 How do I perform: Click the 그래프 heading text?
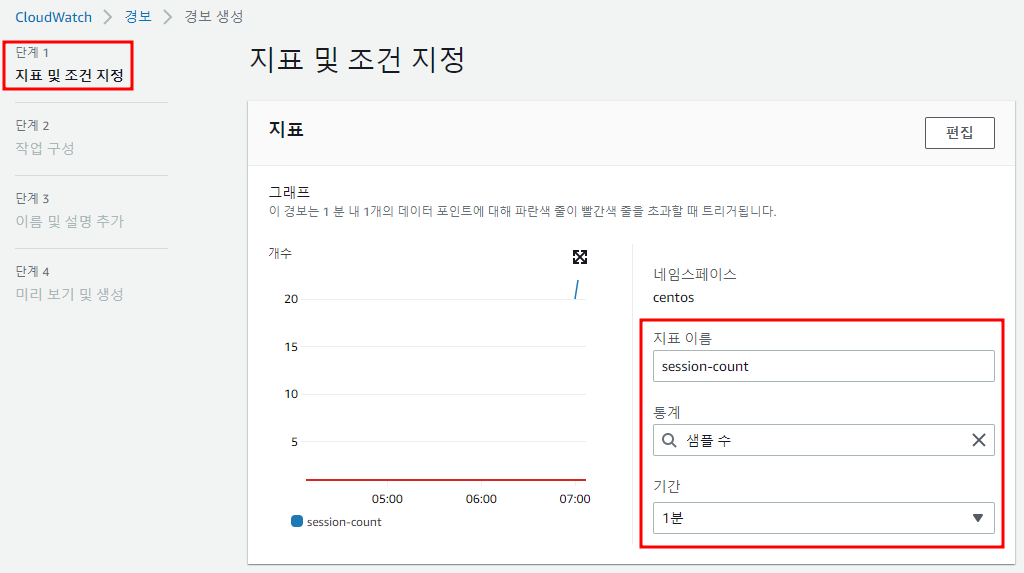(x=289, y=192)
